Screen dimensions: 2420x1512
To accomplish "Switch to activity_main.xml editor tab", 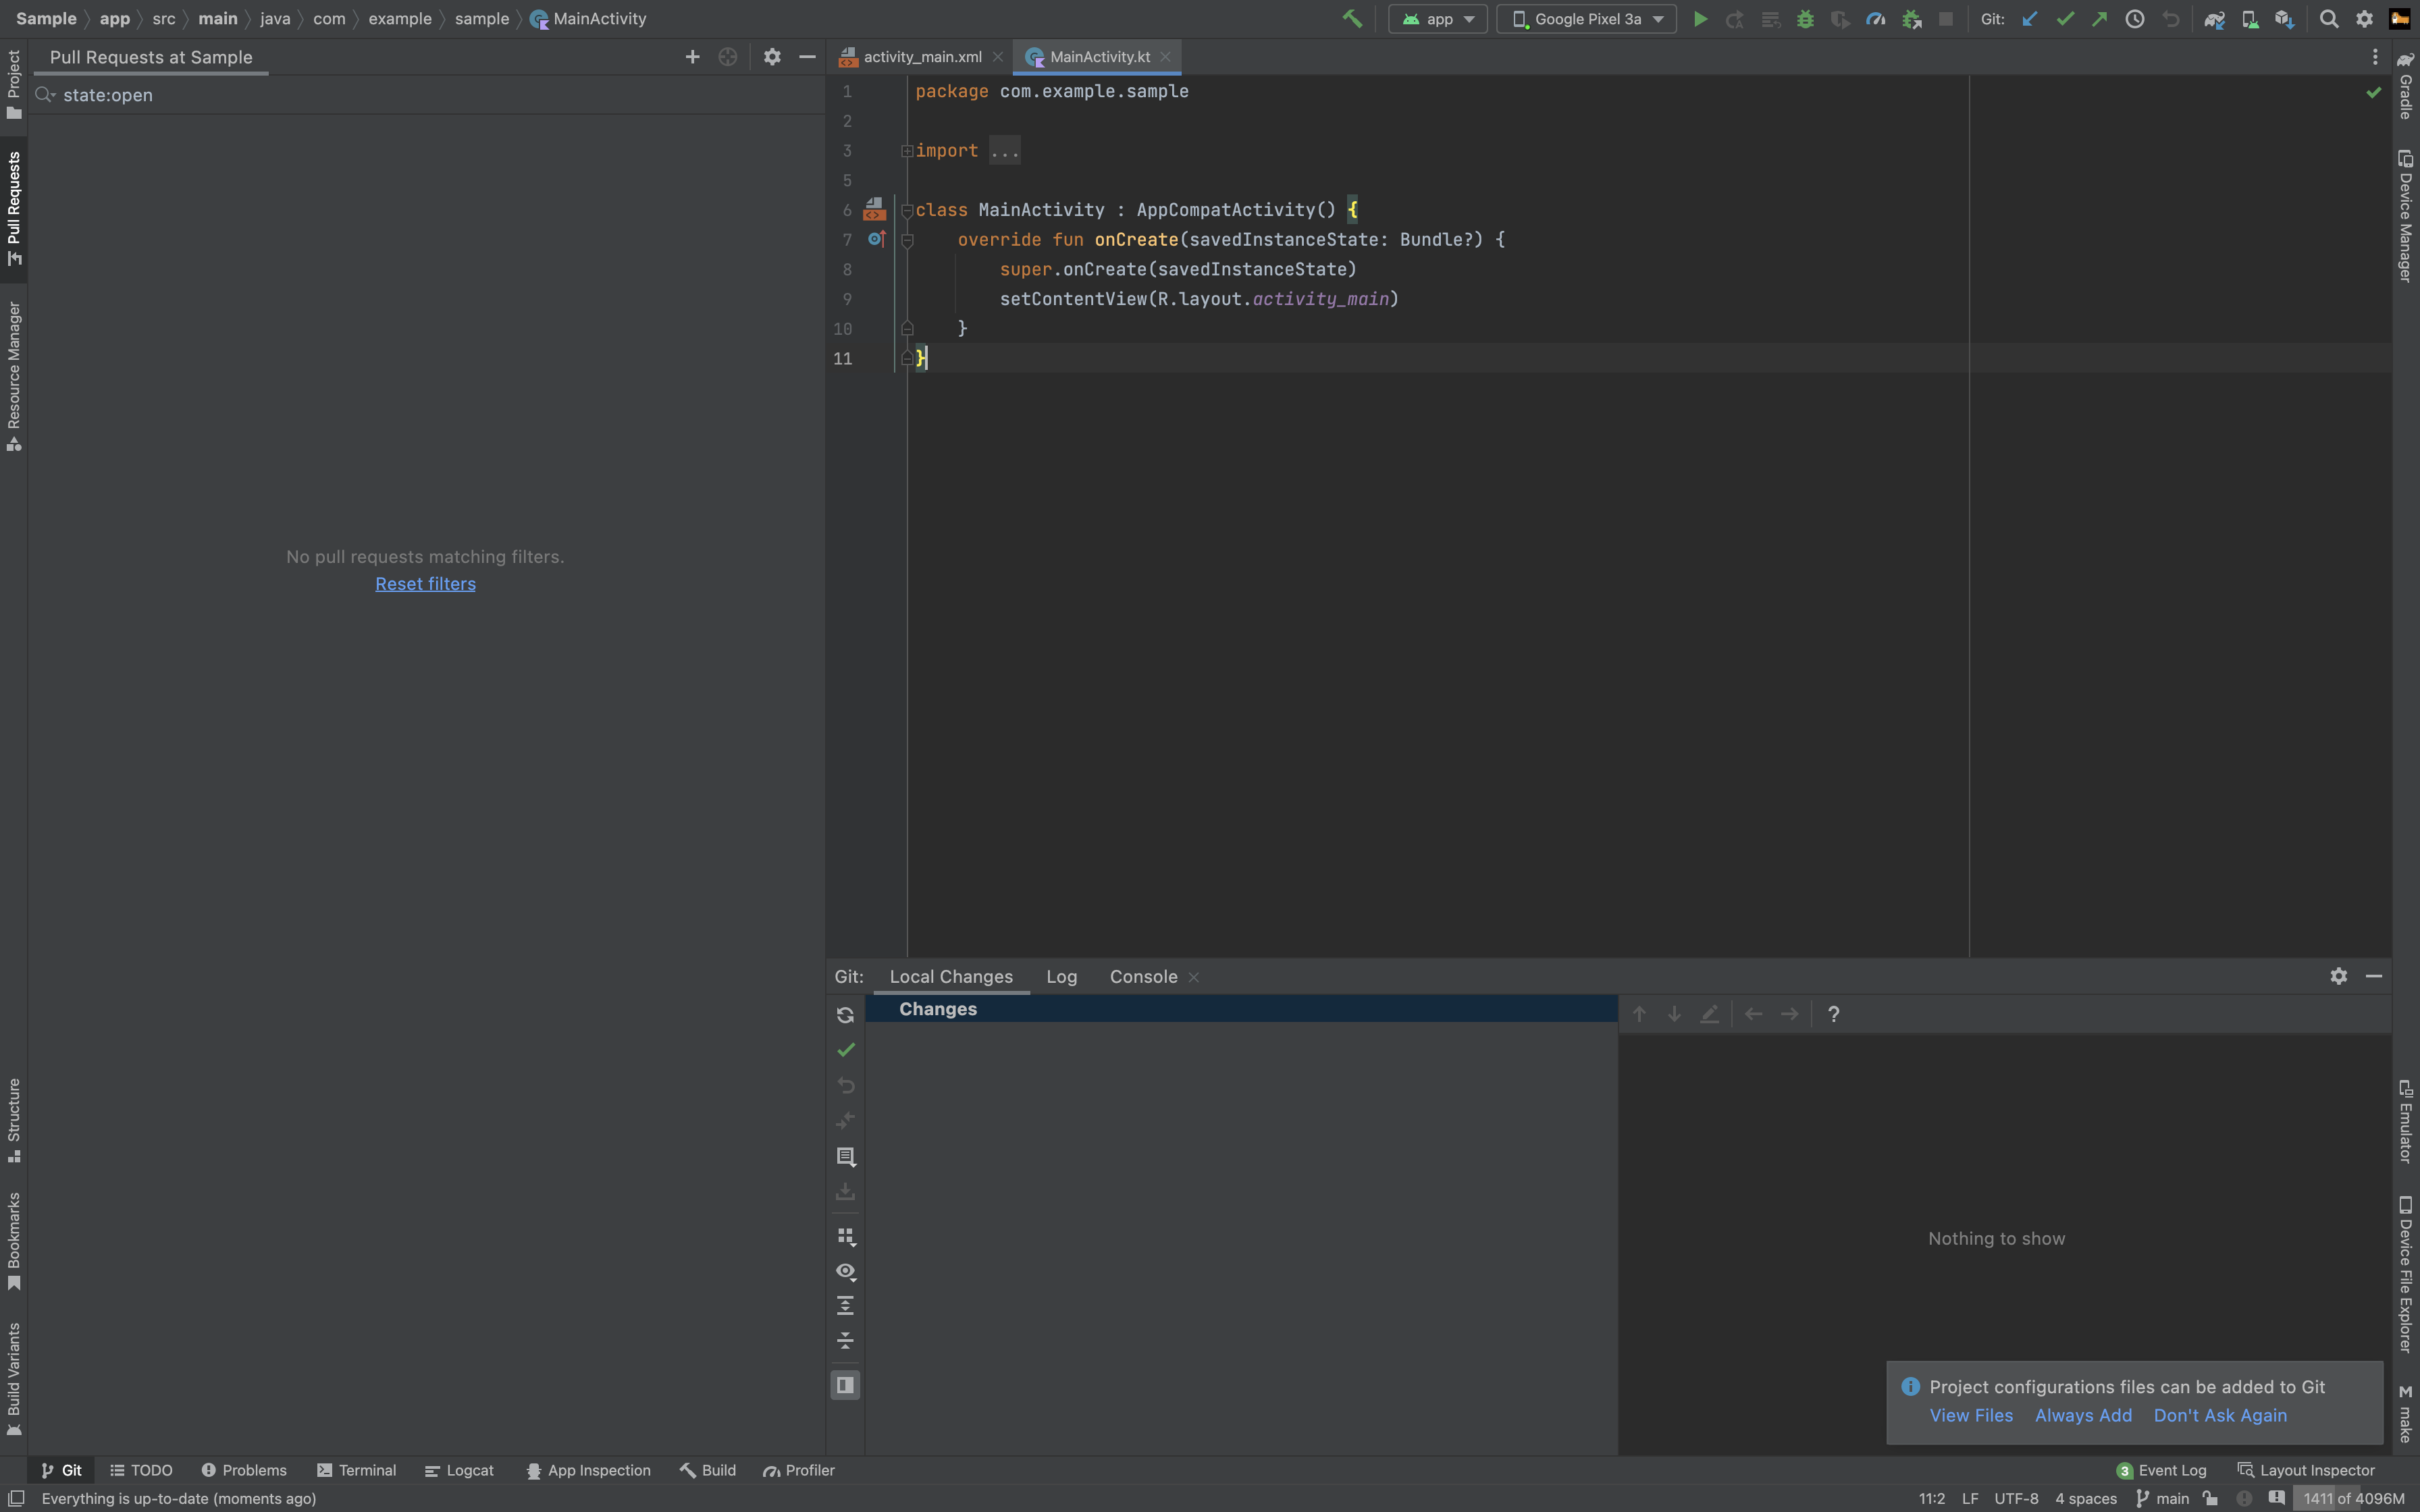I will click(x=921, y=57).
